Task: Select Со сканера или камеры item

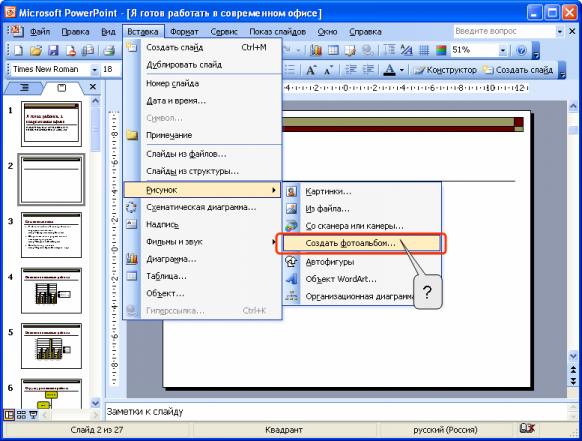Action: coord(362,226)
